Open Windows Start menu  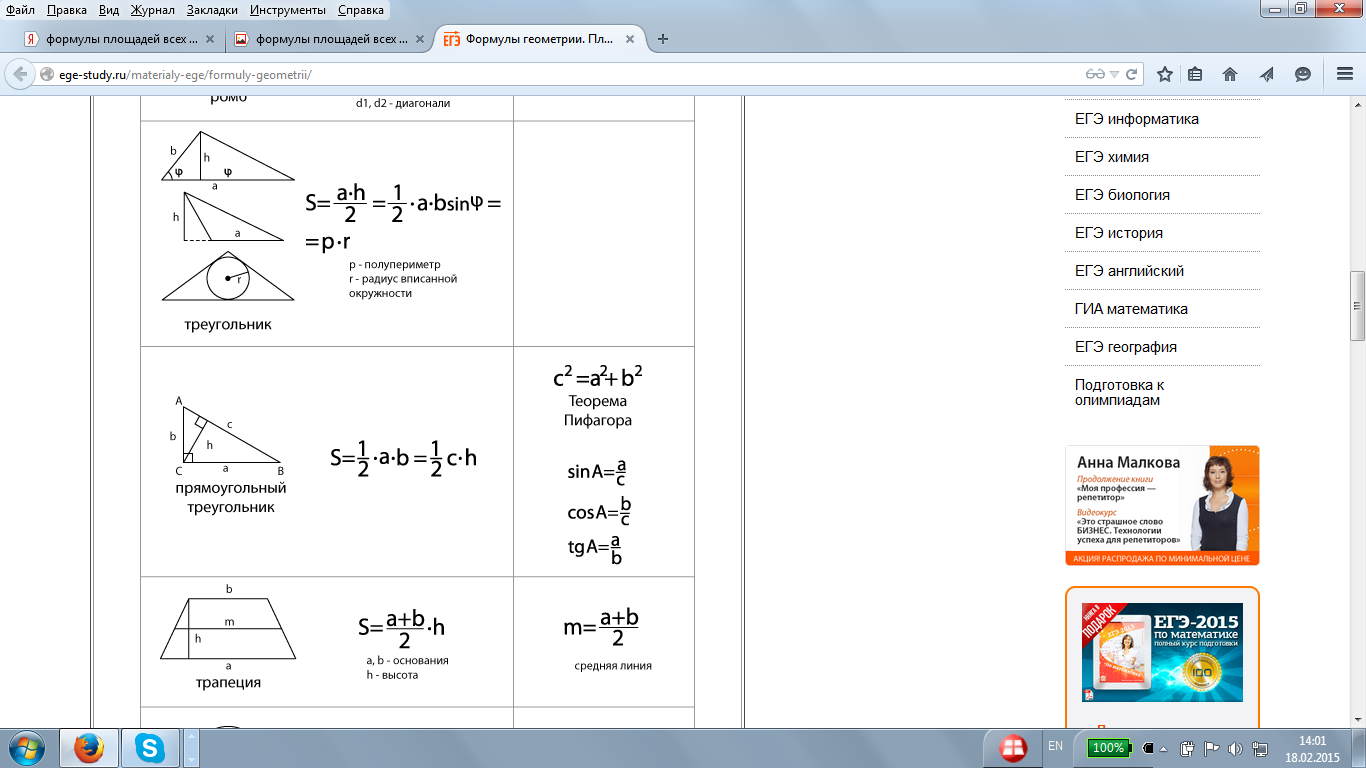pyautogui.click(x=27, y=747)
